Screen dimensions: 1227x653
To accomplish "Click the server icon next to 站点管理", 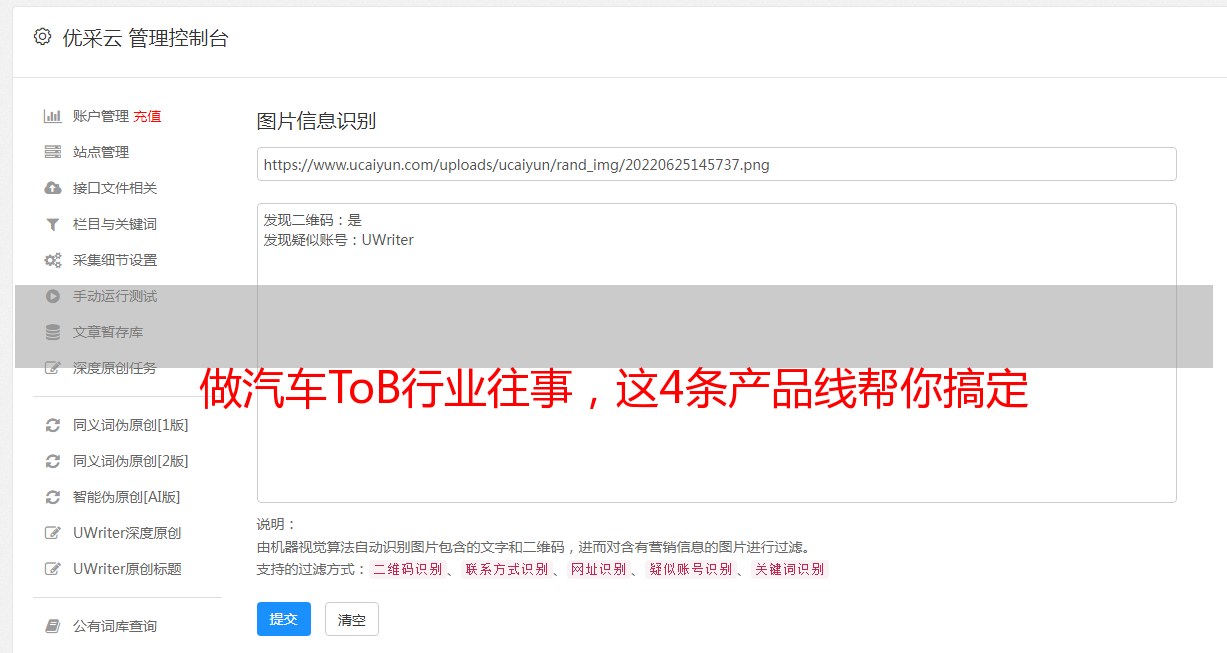I will point(53,152).
